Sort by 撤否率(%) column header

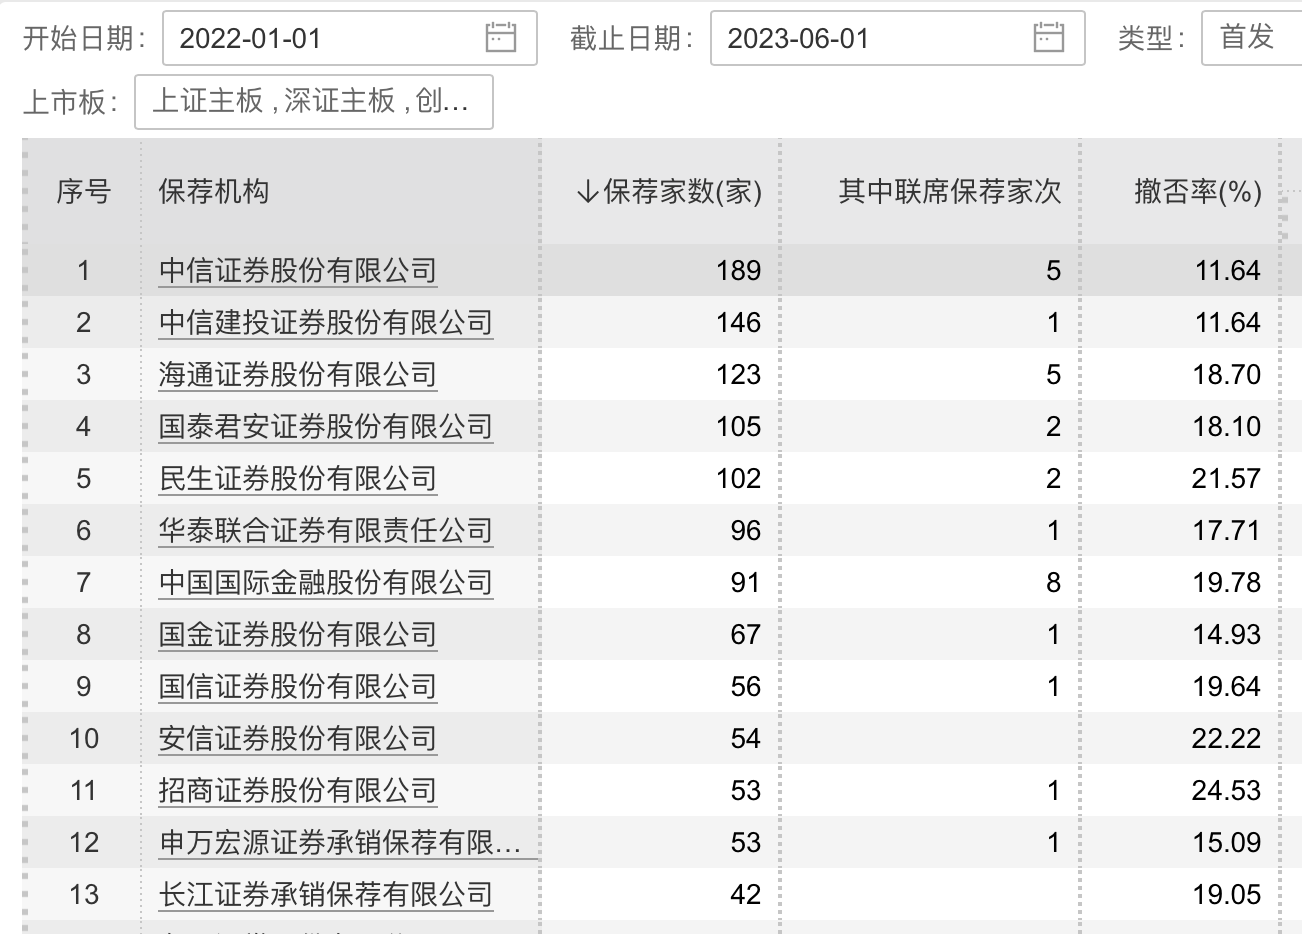click(1198, 191)
